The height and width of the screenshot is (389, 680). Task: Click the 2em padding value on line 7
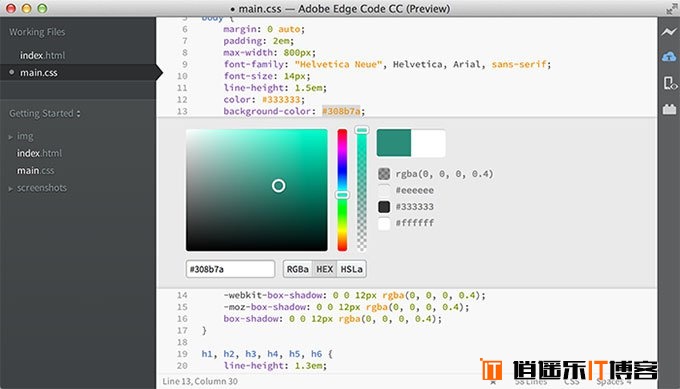(281, 41)
